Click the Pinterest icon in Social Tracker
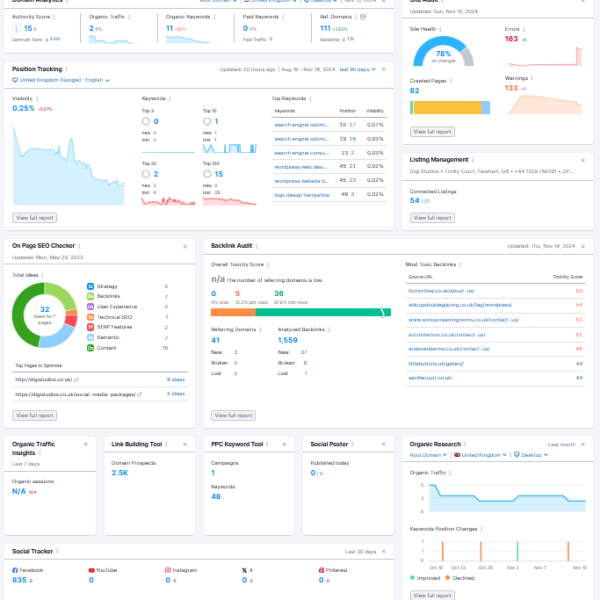 point(321,570)
